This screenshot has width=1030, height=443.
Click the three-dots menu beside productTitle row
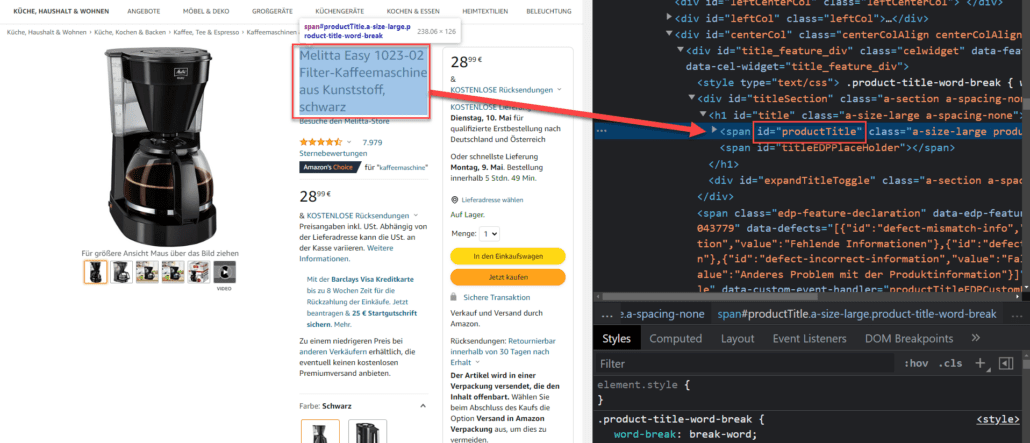(x=603, y=131)
